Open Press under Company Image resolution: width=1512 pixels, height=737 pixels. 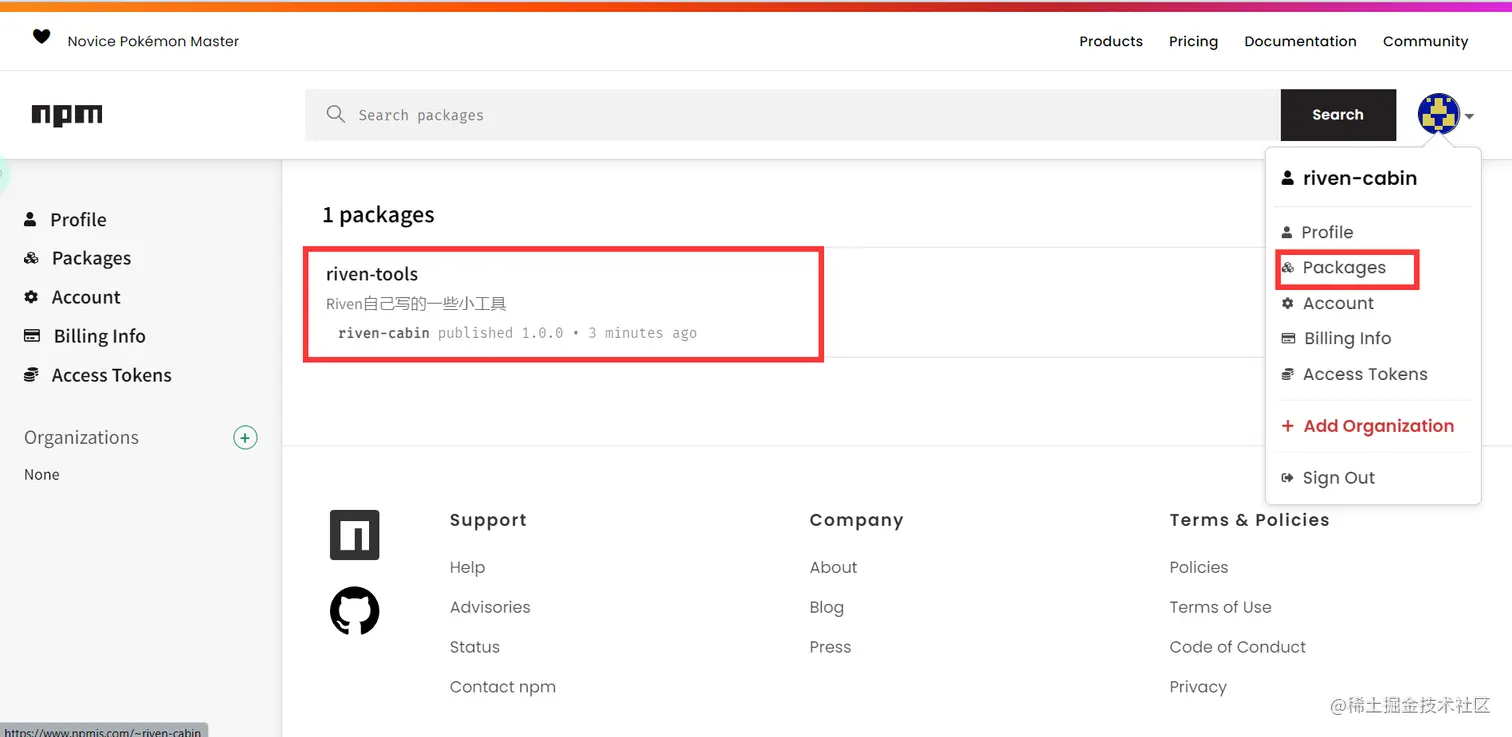(830, 647)
